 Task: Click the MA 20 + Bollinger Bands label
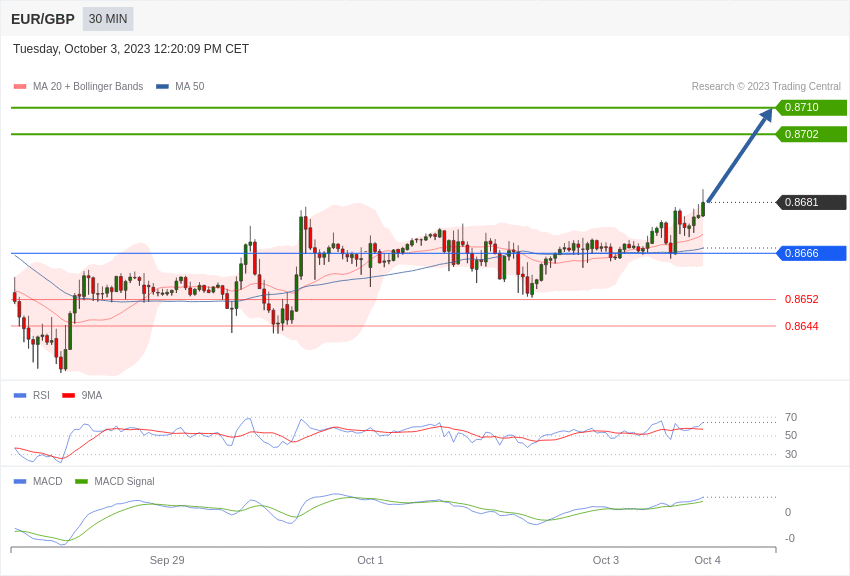88,86
